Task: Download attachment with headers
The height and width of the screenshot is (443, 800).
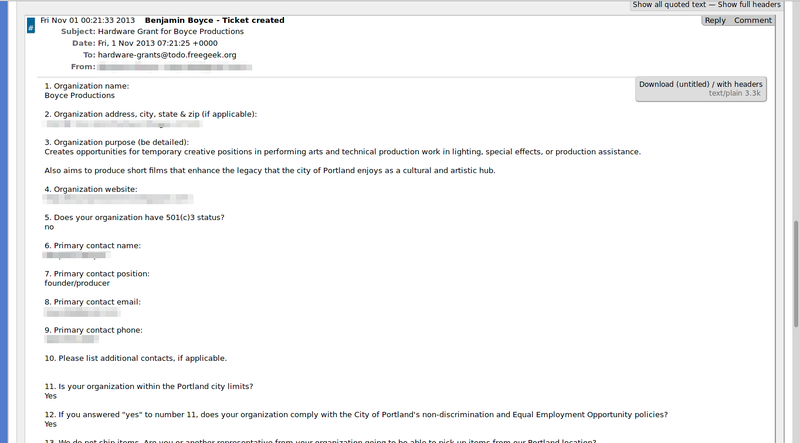Action: point(741,84)
